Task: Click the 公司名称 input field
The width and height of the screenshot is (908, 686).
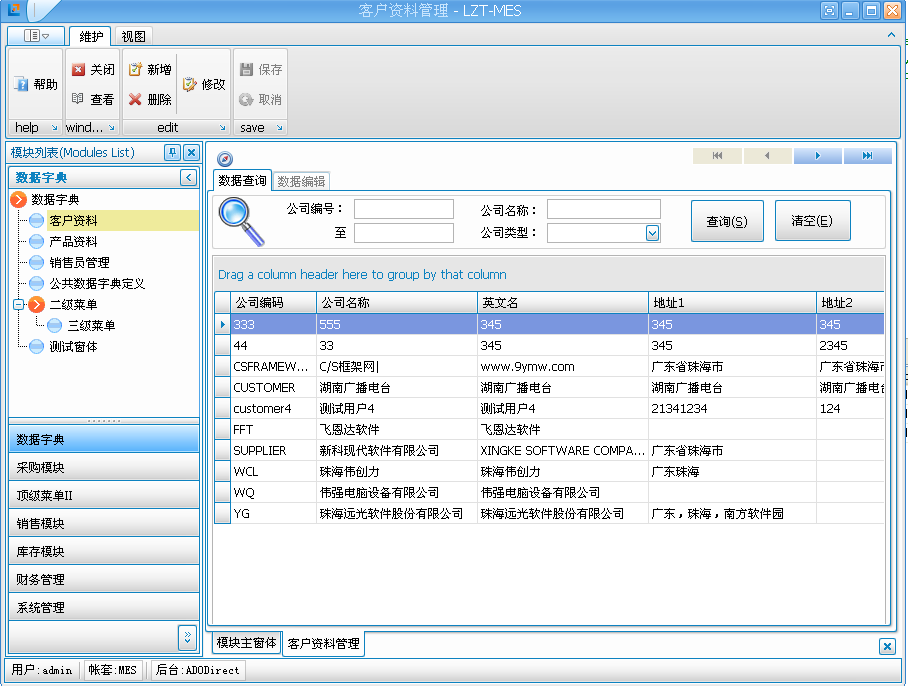Action: (603, 209)
